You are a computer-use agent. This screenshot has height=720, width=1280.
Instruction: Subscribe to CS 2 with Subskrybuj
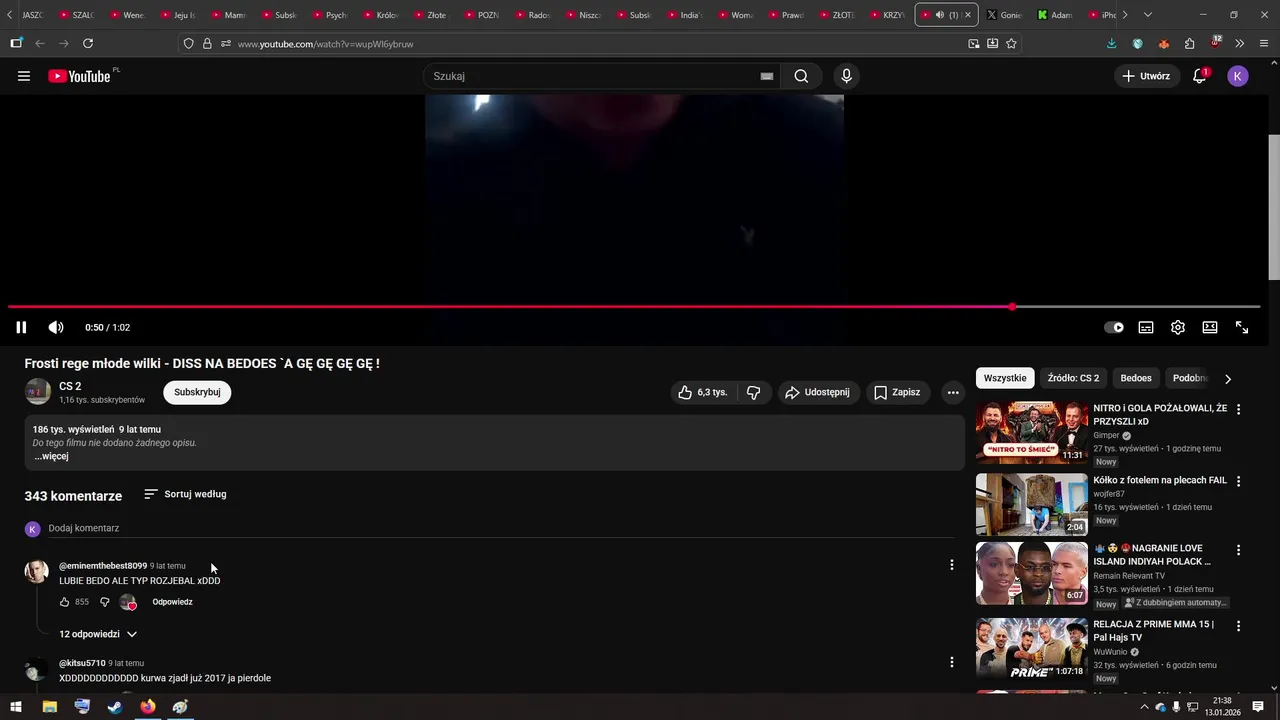197,392
